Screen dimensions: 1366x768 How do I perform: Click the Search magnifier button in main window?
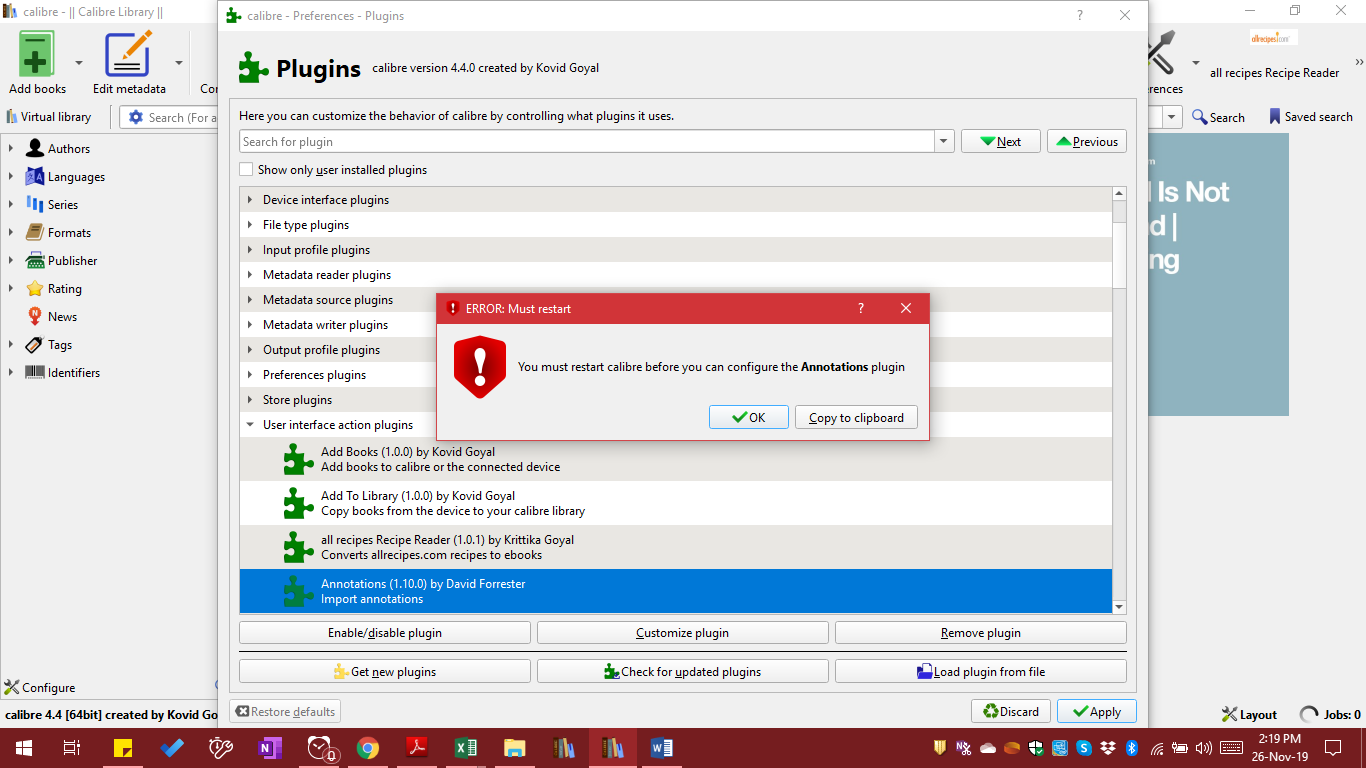point(1218,117)
